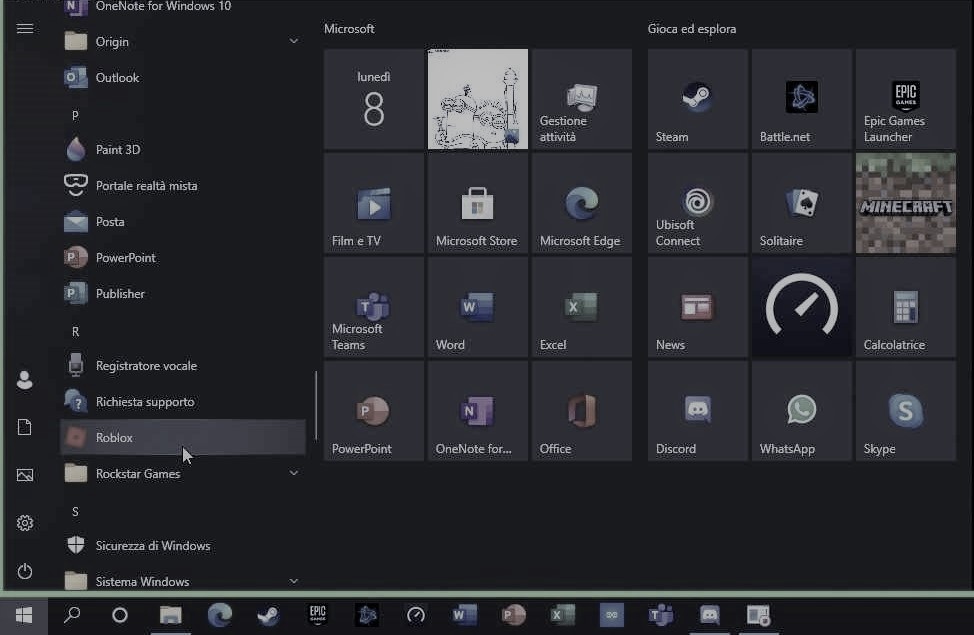The image size is (974, 635).
Task: Open Pictures from the Start rail
Action: (25, 475)
